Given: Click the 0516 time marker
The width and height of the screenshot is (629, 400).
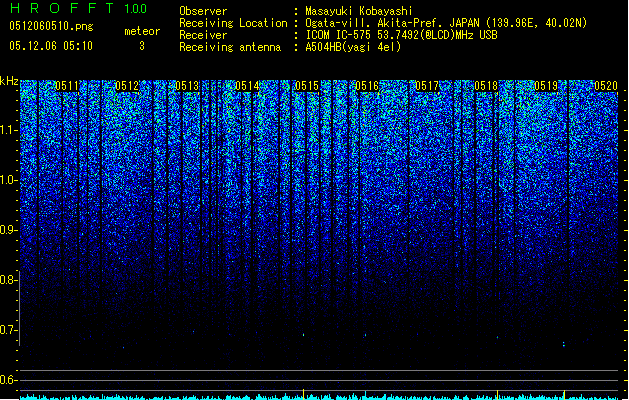Looking at the screenshot, I should click(x=367, y=86).
